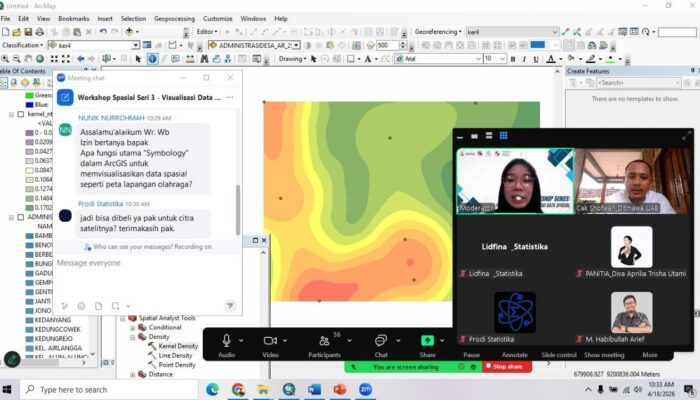Click the Type here to search box

[x=108, y=390]
